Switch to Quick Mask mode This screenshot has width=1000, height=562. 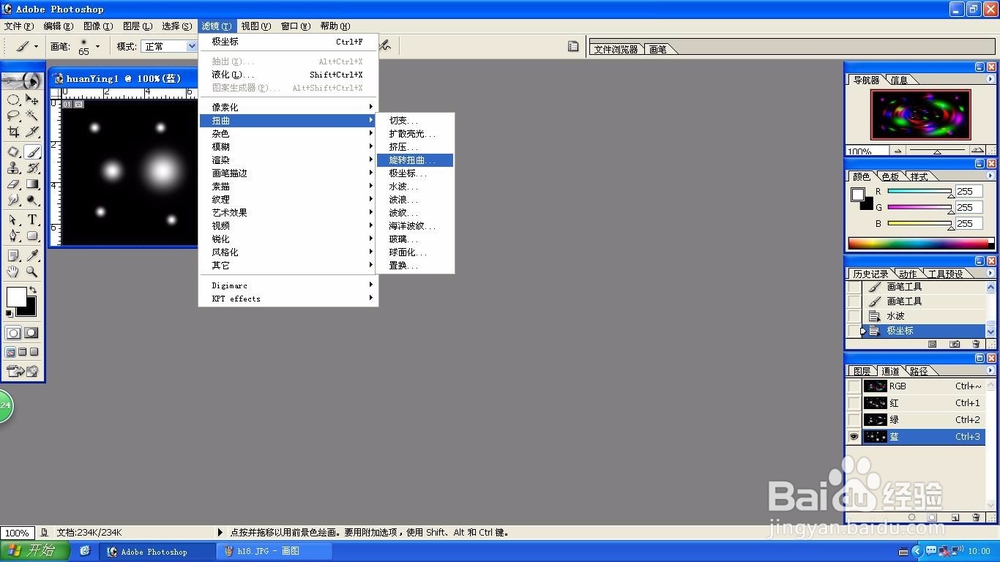coord(31,333)
